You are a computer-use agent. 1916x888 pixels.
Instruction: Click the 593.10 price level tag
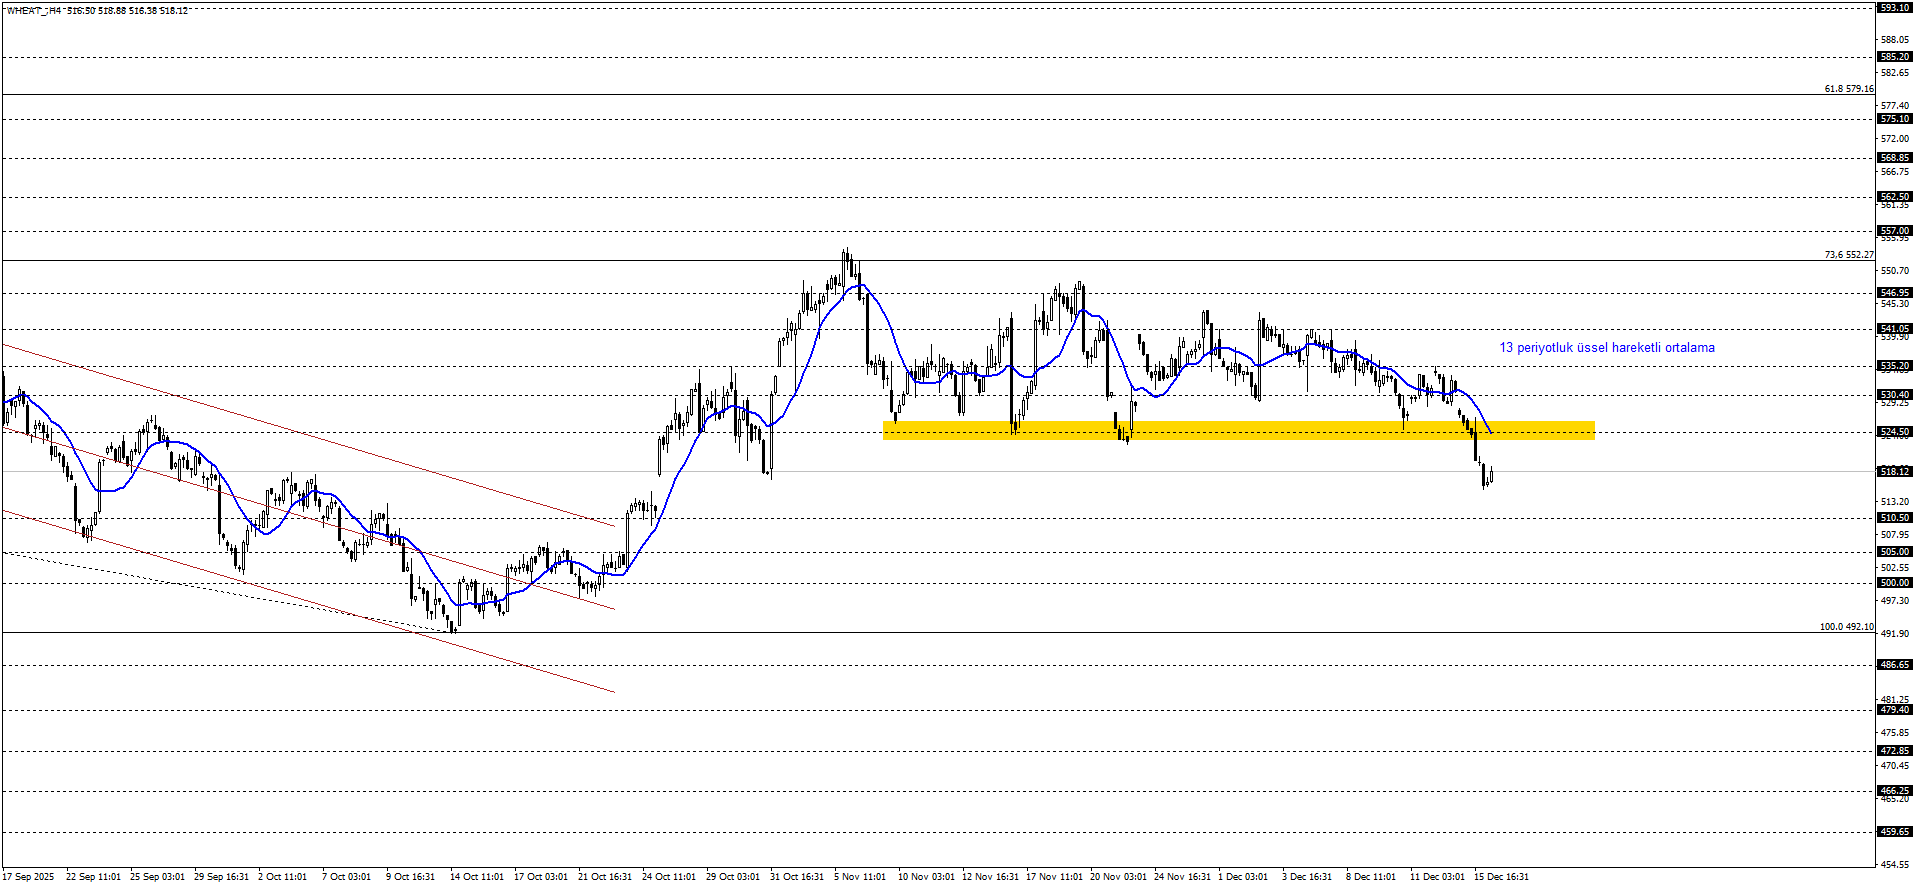click(1895, 7)
